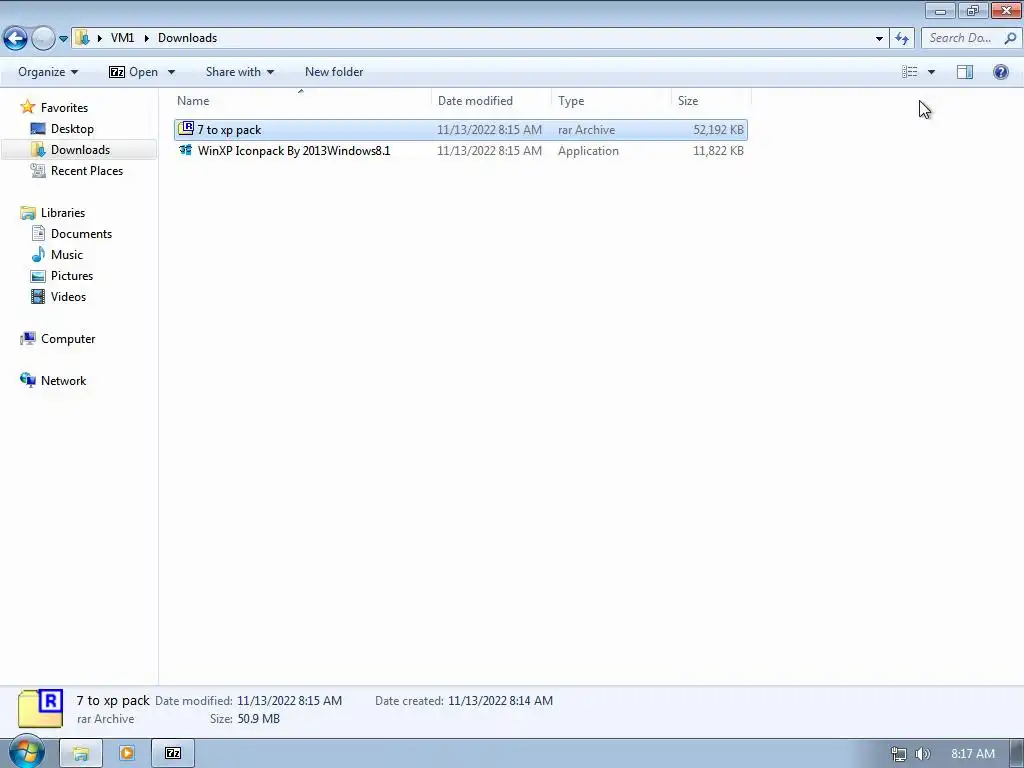Image resolution: width=1024 pixels, height=768 pixels.
Task: Select VM1 in the address breadcrumb
Action: (122, 38)
